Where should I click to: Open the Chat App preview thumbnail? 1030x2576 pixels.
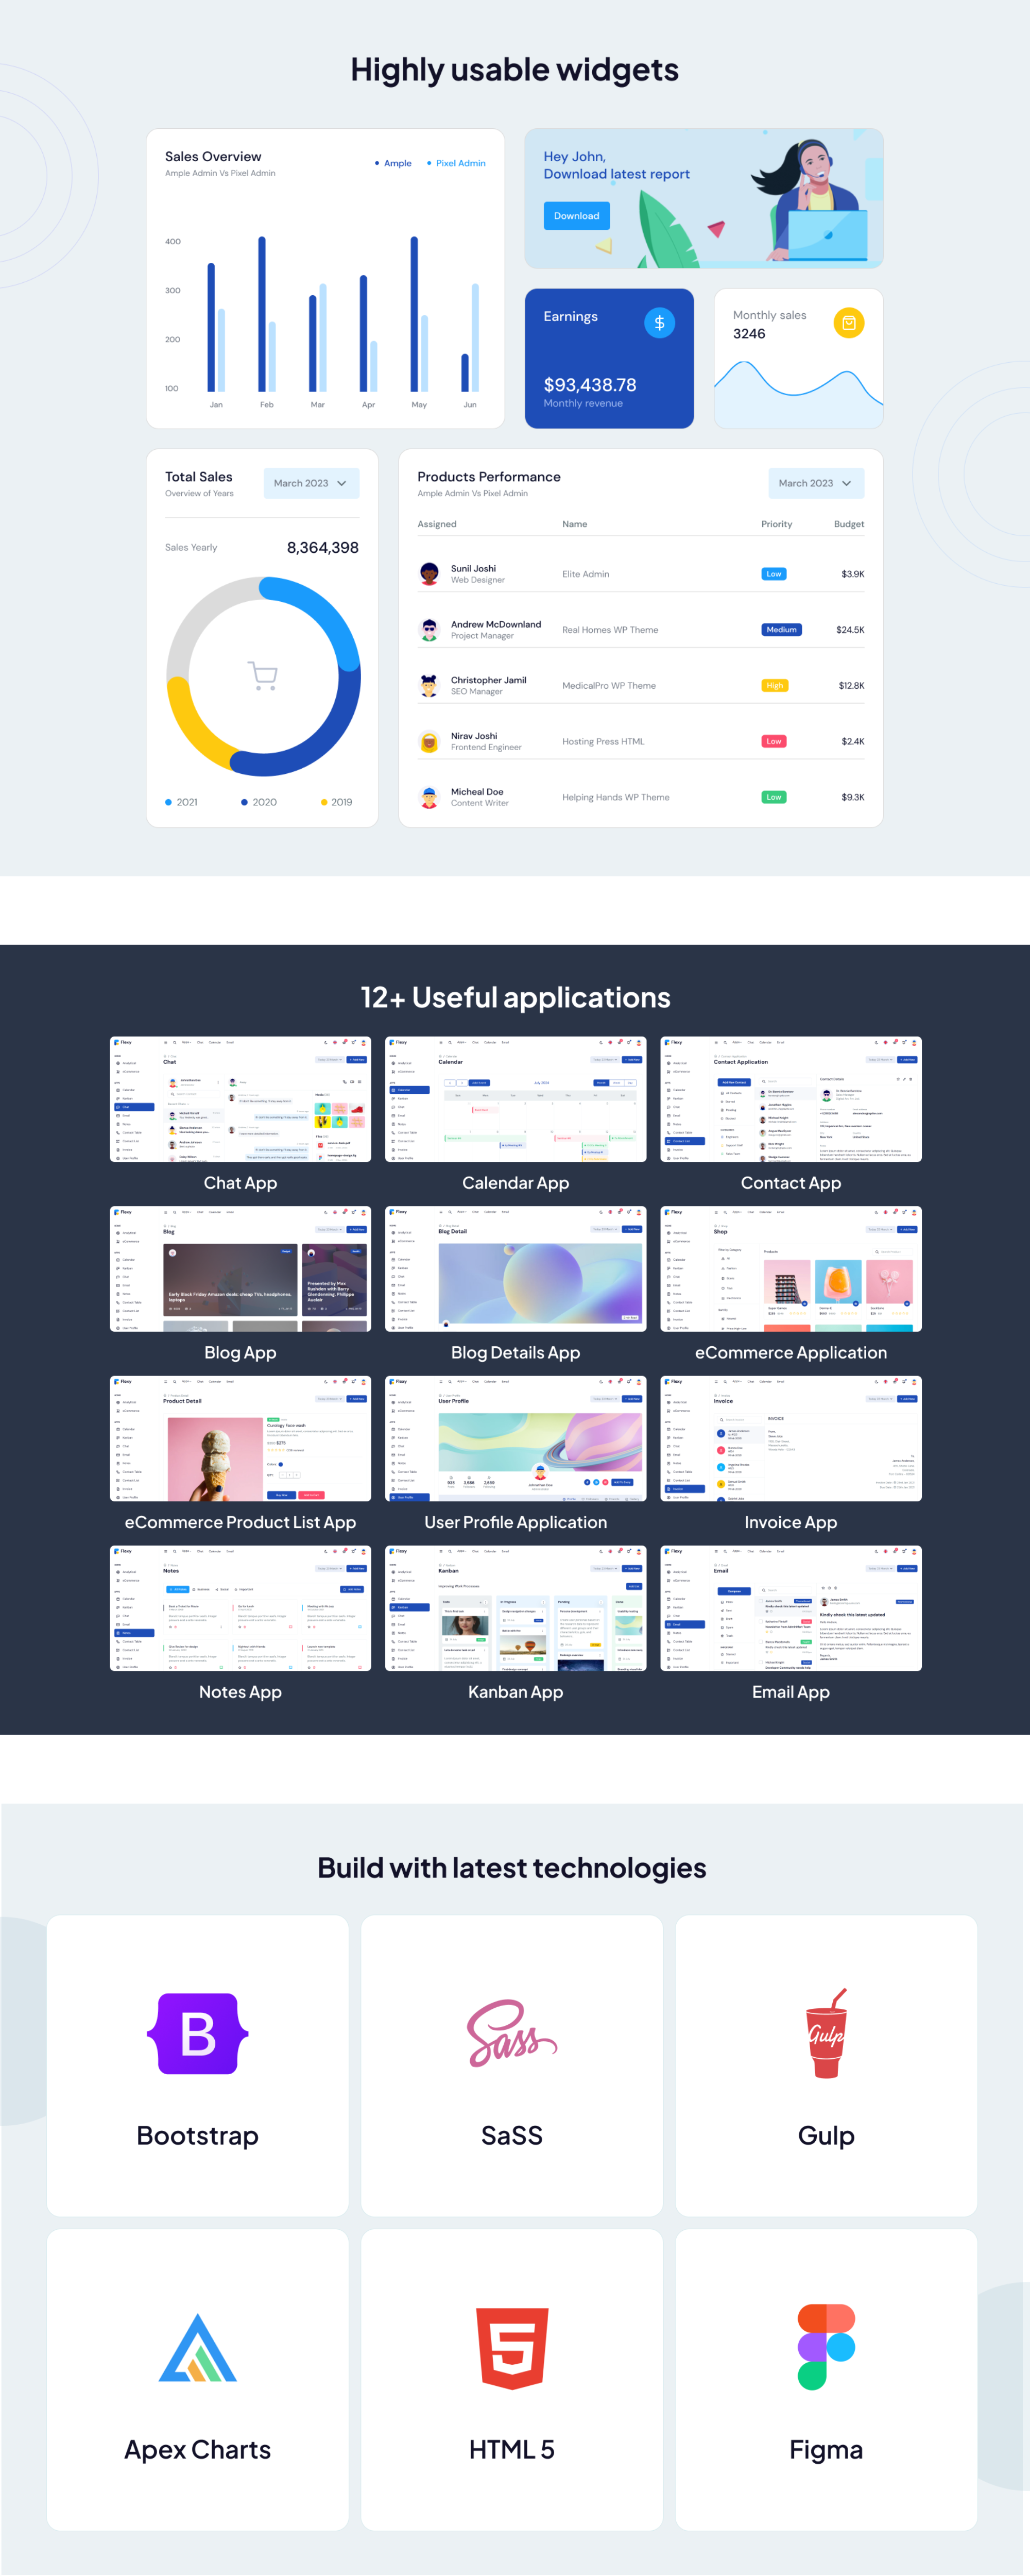tap(239, 1099)
